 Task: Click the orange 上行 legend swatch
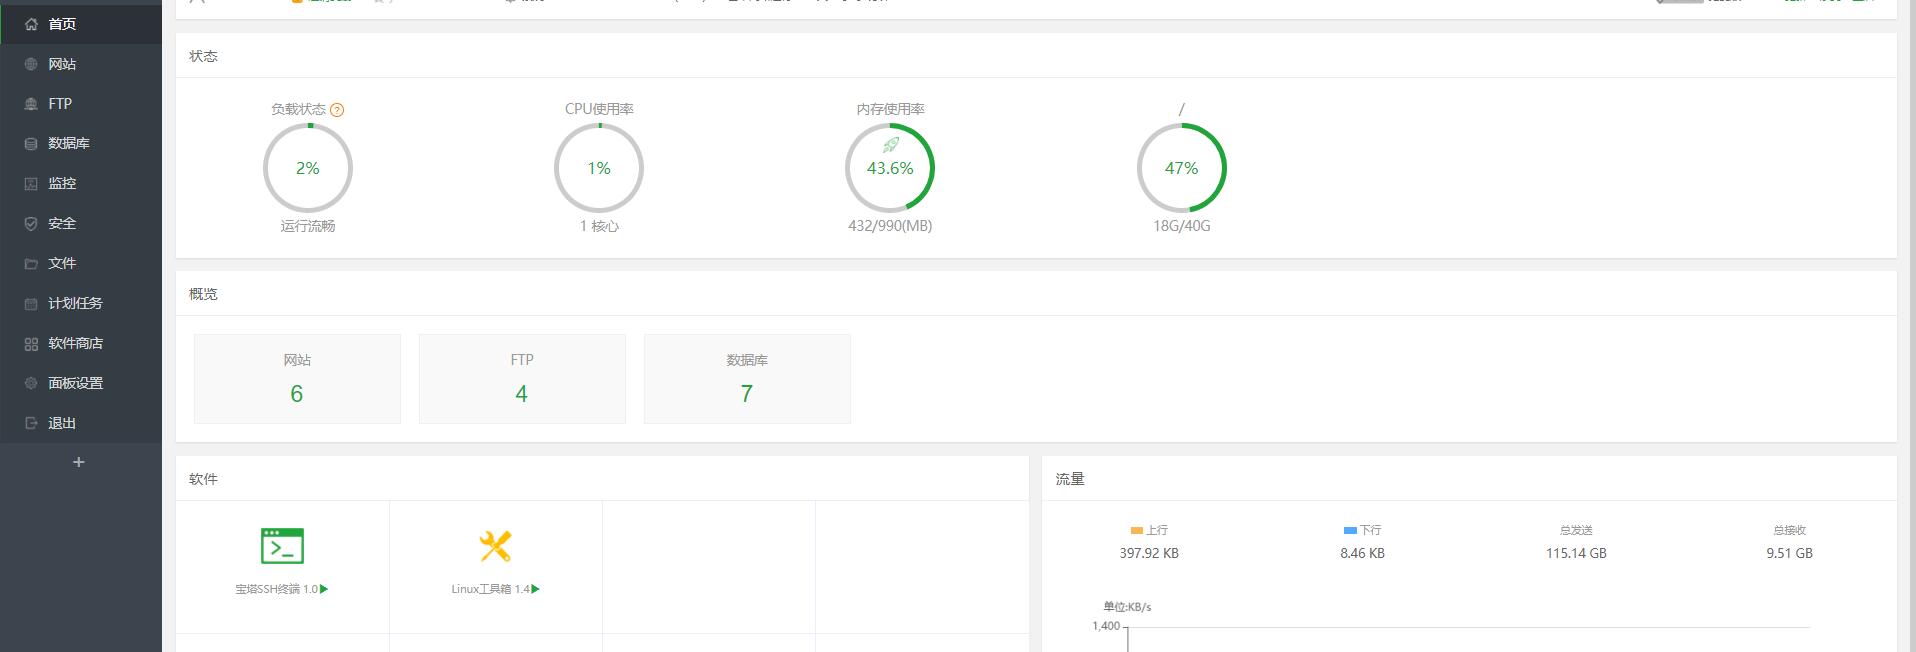1136,530
